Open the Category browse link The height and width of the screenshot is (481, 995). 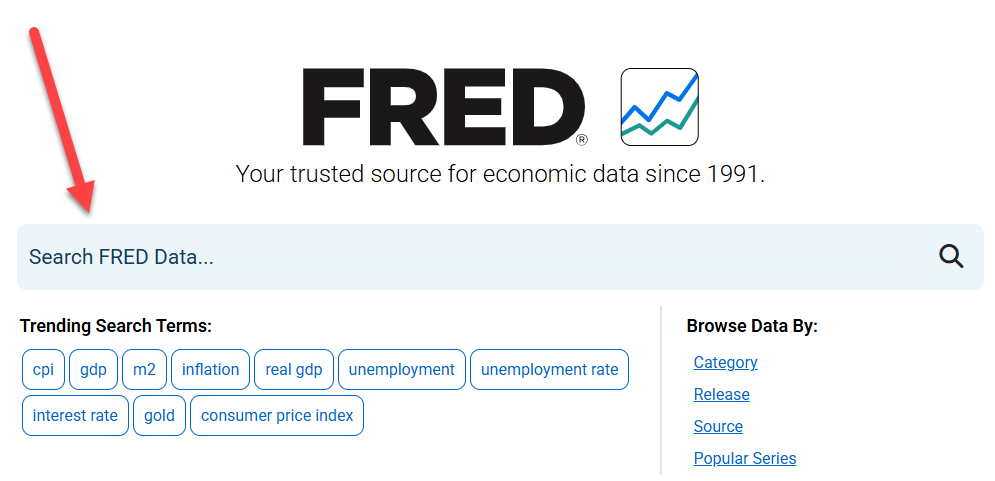725,362
